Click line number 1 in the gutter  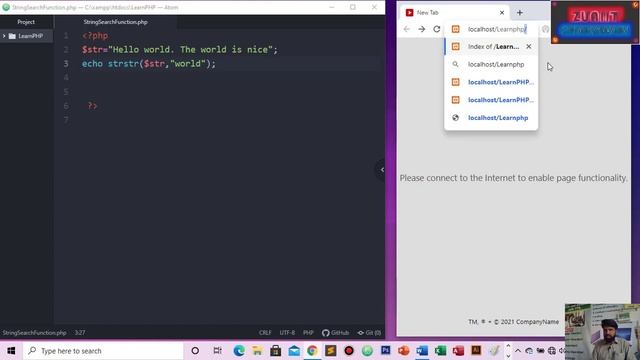(x=66, y=36)
